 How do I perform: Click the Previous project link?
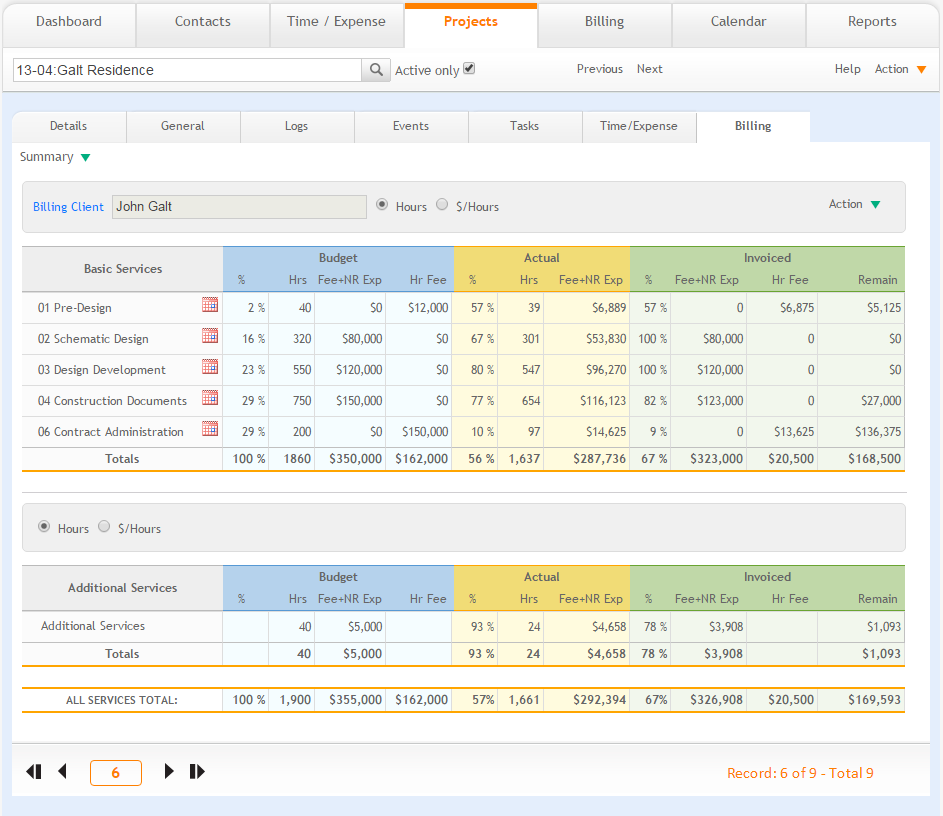[599, 69]
